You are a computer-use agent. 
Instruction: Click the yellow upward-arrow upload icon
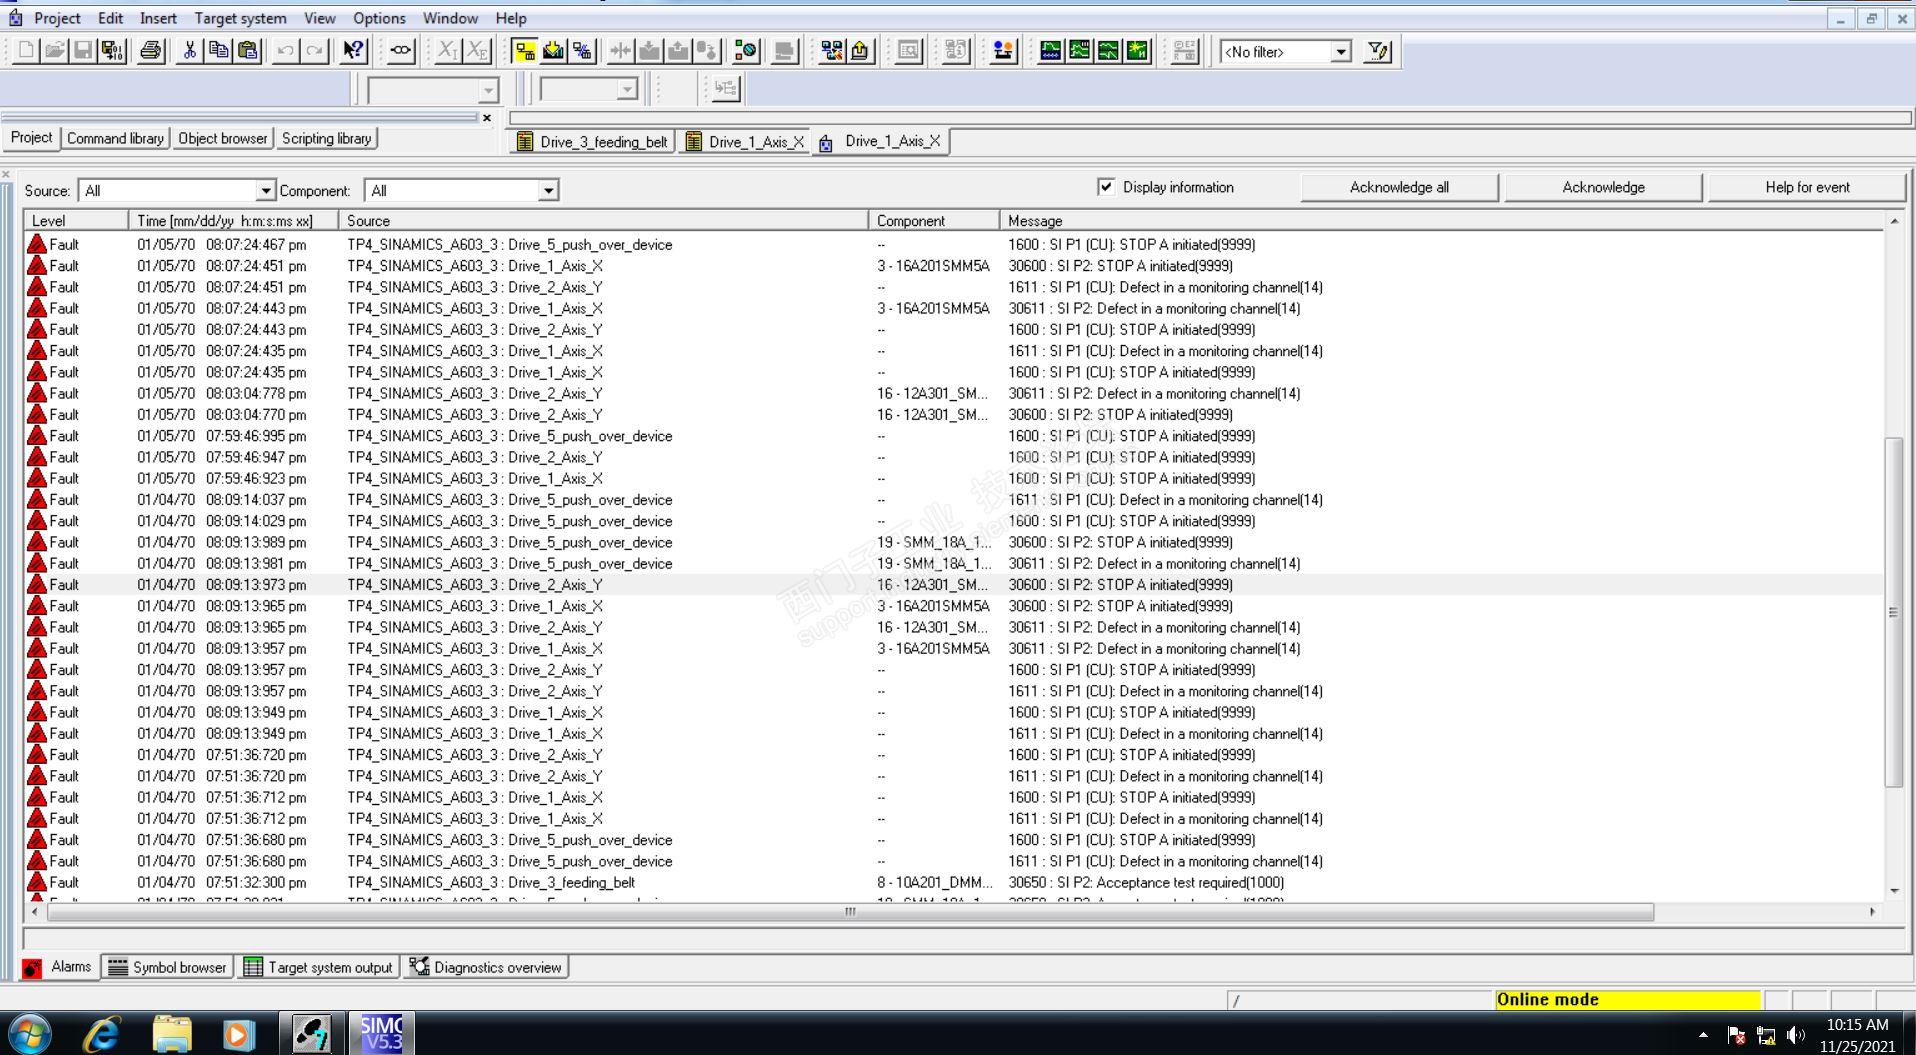pos(860,51)
